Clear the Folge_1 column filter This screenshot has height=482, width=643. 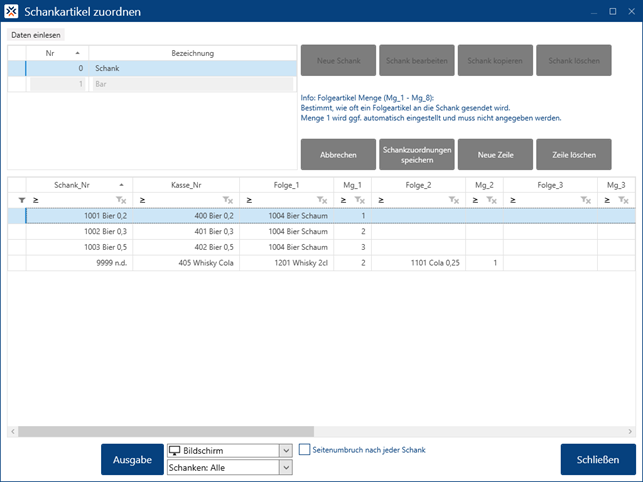pos(322,201)
